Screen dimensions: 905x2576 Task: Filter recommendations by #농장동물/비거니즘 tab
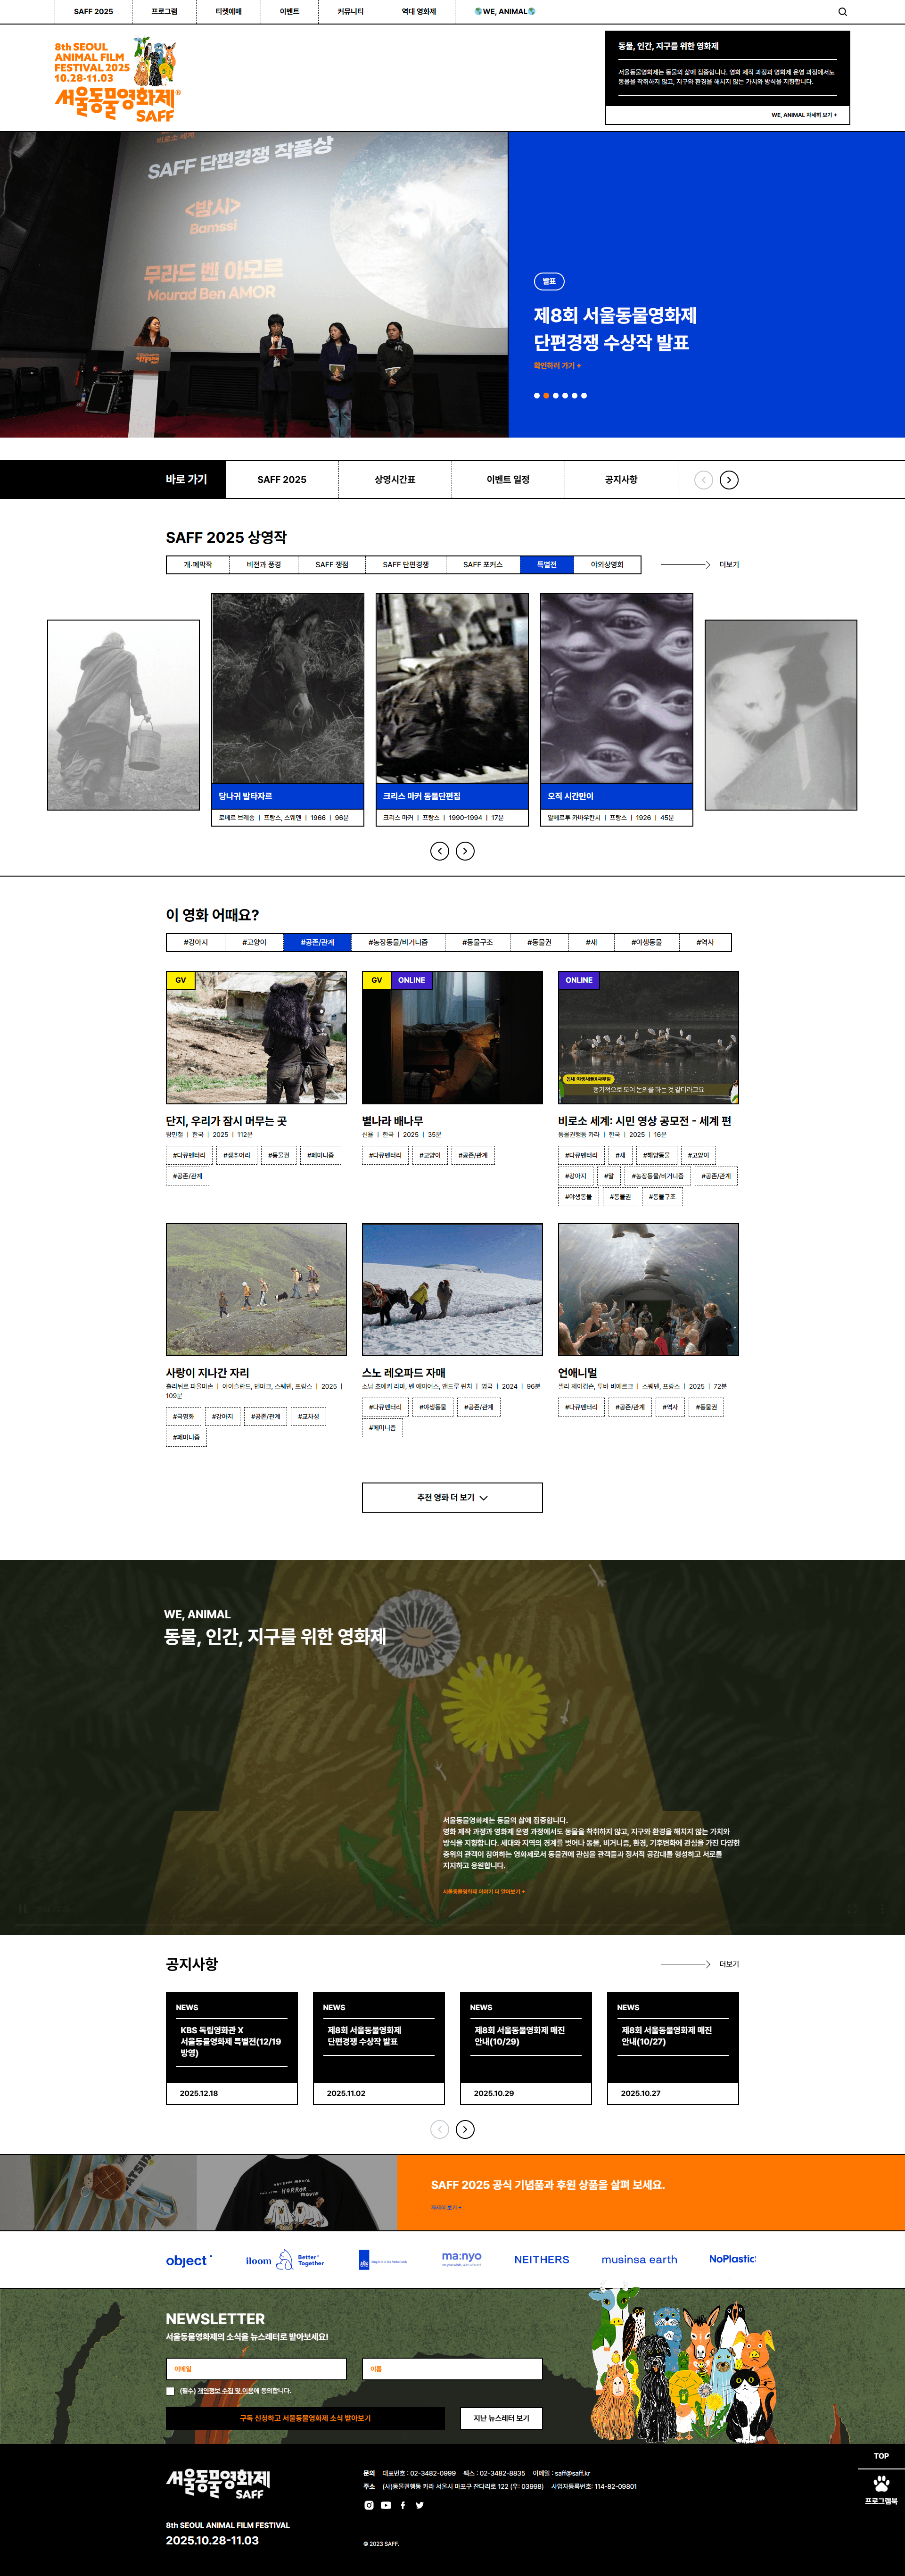pyautogui.click(x=398, y=942)
